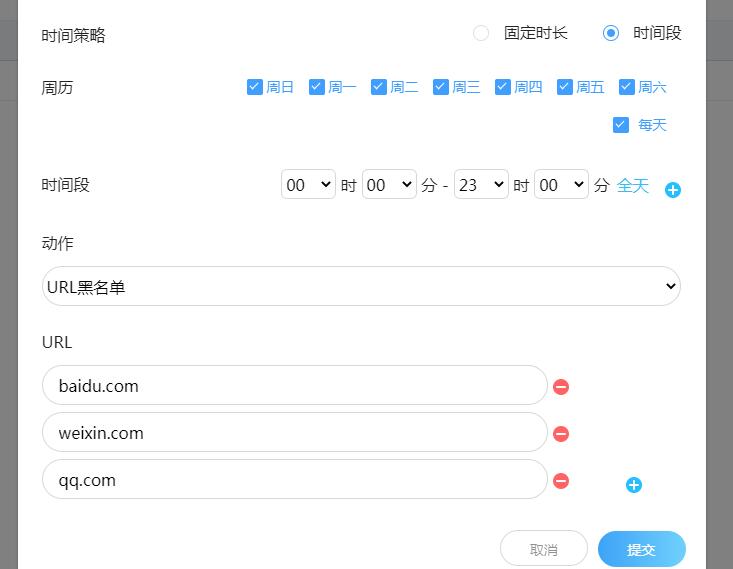Remove the qq.com URL entry
Viewport: 733px width, 569px height.
[561, 480]
